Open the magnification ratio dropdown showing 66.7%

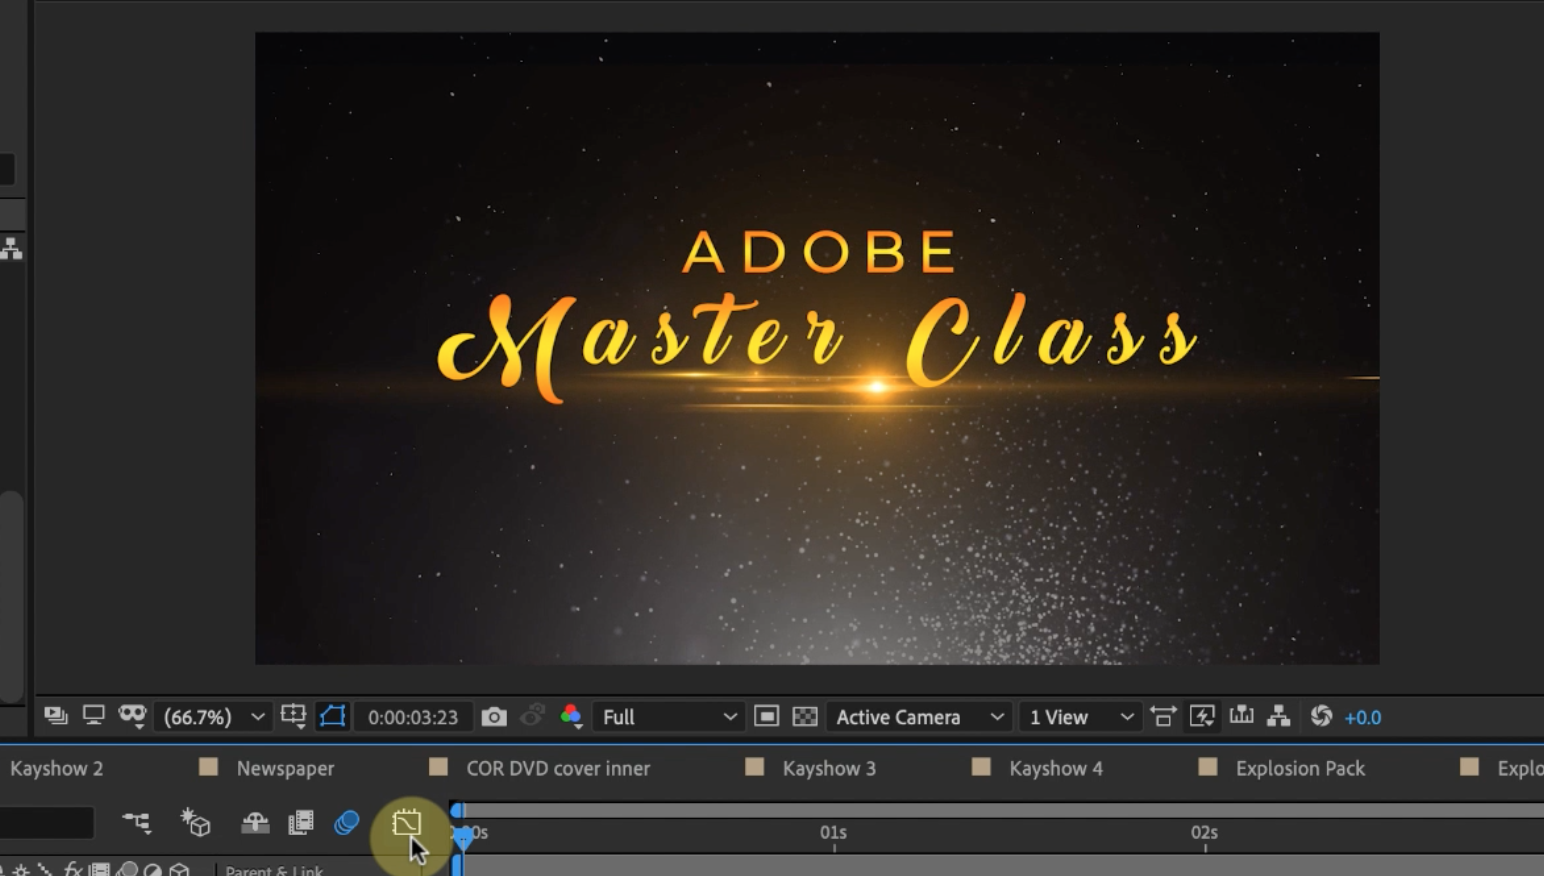click(x=214, y=717)
